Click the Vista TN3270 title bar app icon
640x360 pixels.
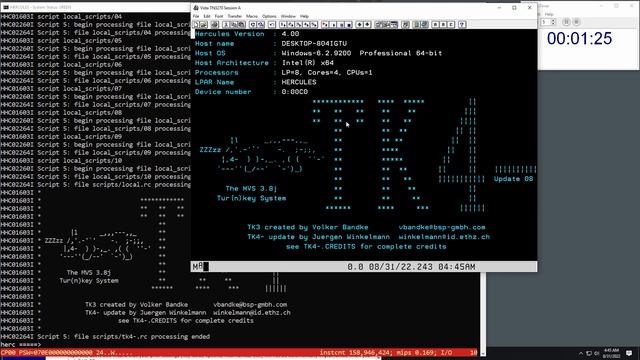196,8
